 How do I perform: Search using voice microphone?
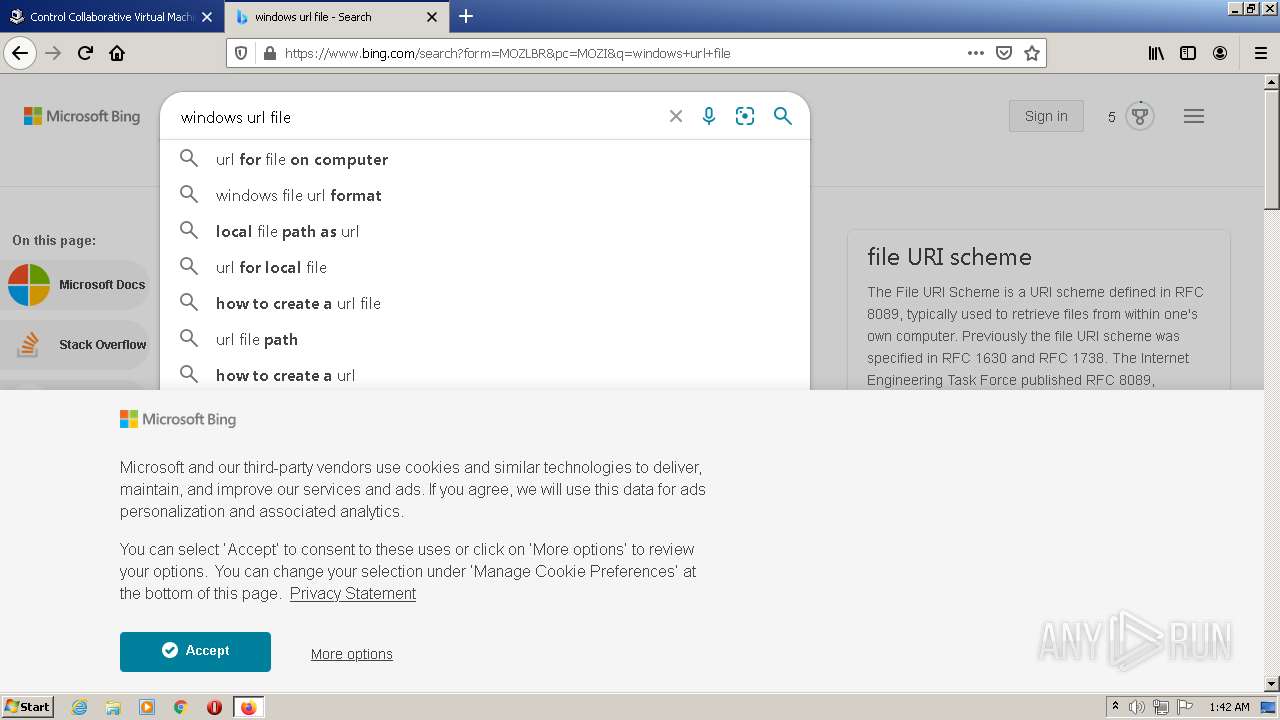(x=709, y=116)
